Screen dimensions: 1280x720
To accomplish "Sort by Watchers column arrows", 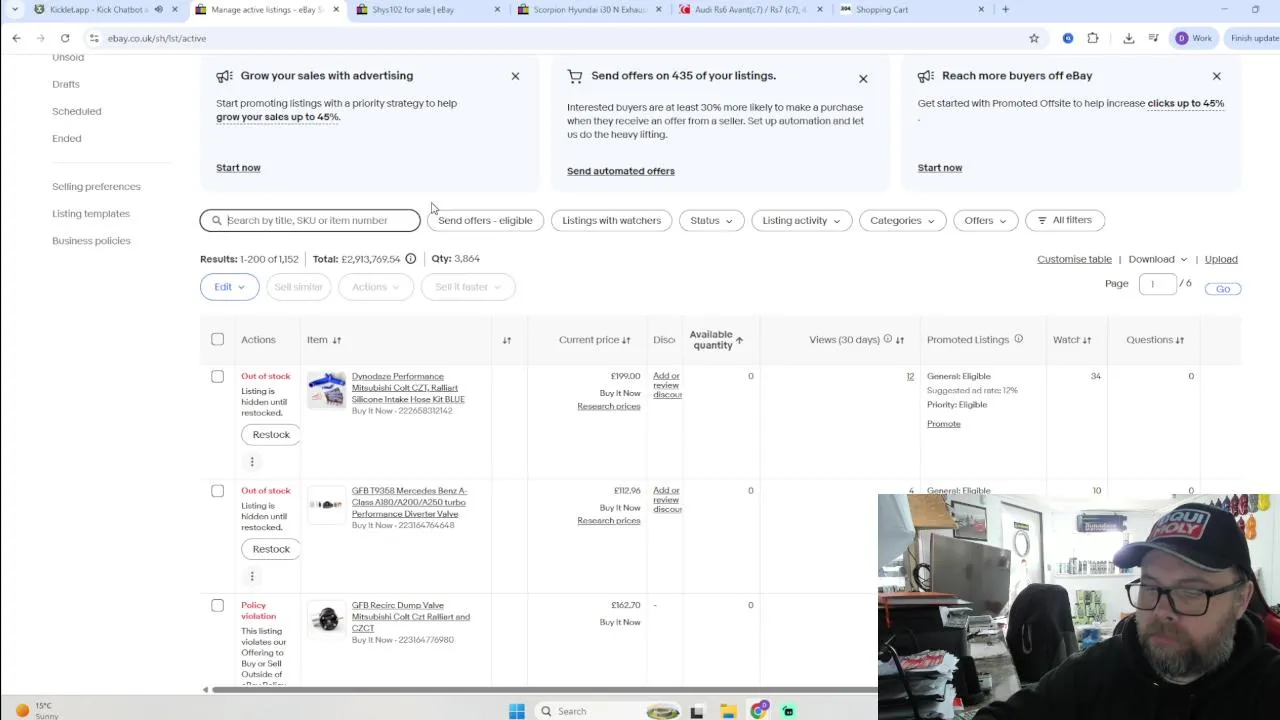I will tap(1087, 340).
